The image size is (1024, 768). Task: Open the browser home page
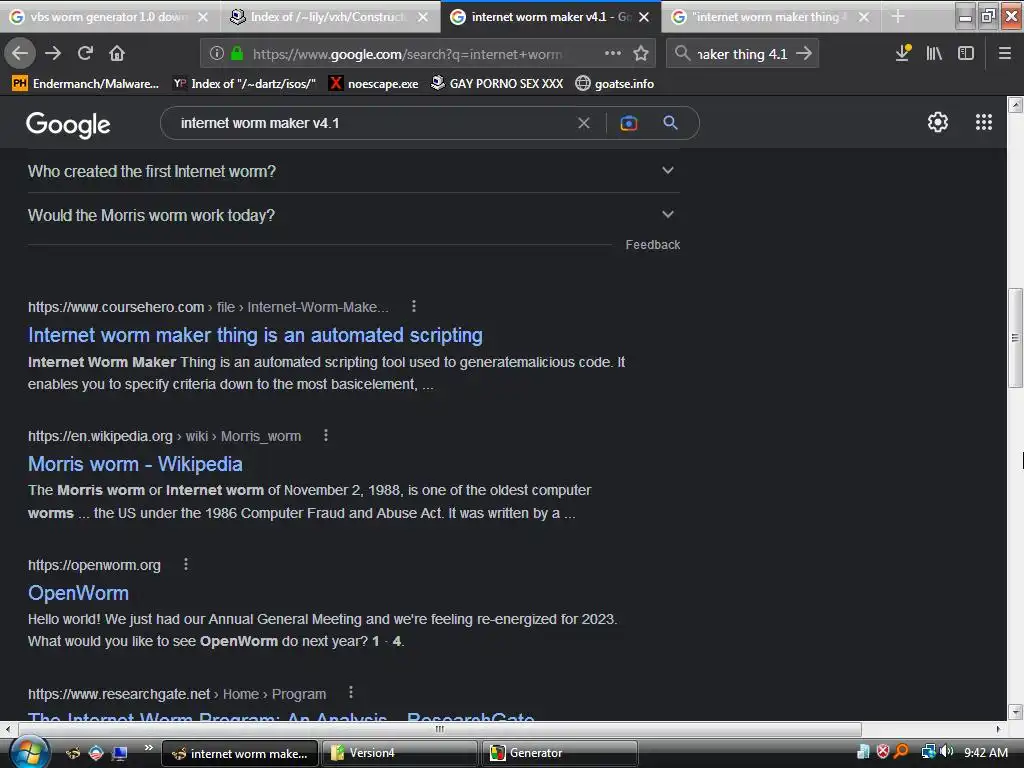pyautogui.click(x=117, y=53)
